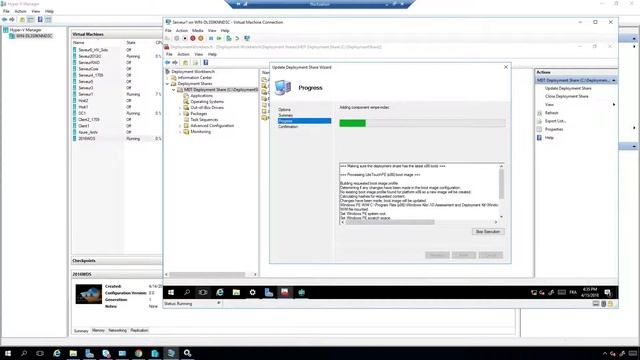This screenshot has height=360, width=640.
Task: Switch to the Memory tab in Hyper-V Manager
Action: point(98,330)
